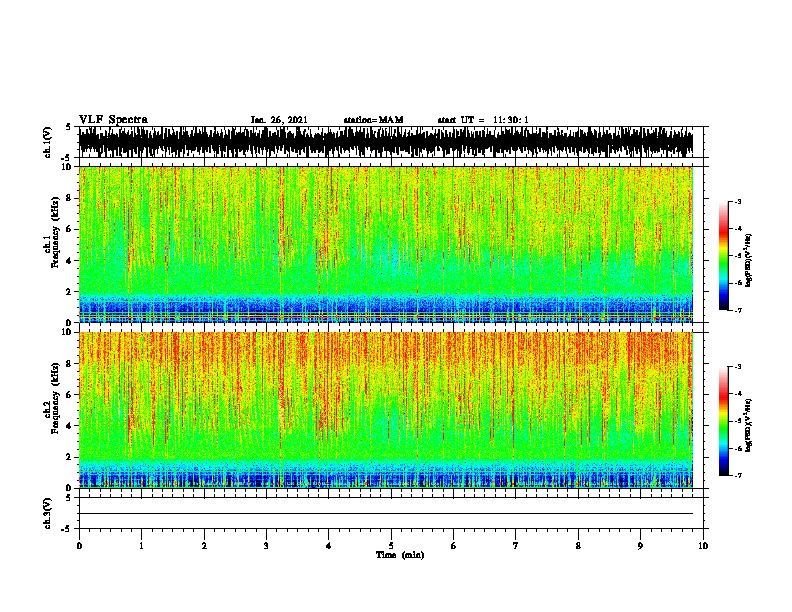The width and height of the screenshot is (792, 612).
Task: Click time axis tick label "7"
Action: click(x=516, y=546)
